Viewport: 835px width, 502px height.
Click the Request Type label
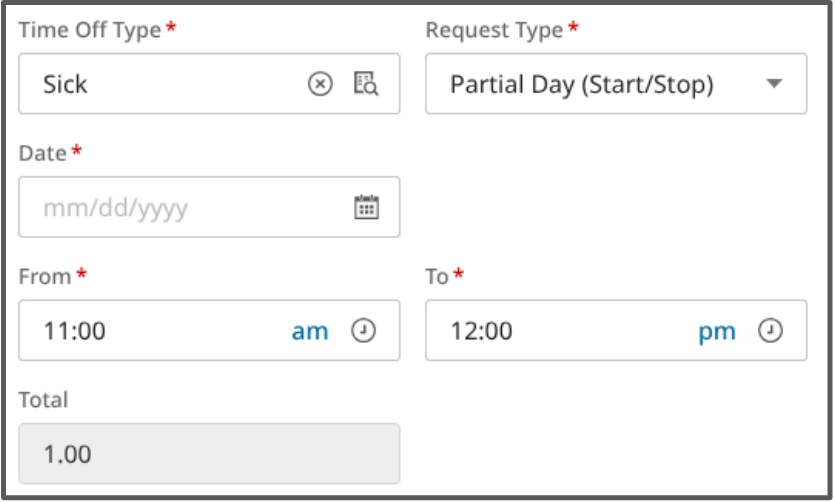494,30
